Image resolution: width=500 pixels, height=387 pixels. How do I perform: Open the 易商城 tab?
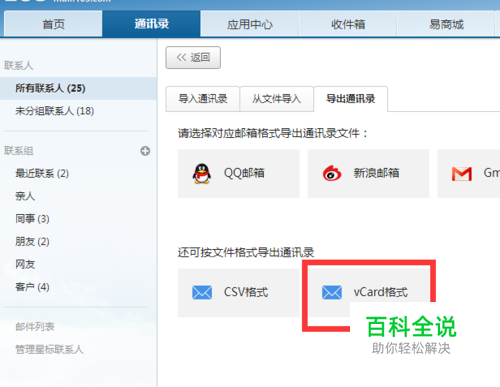tap(446, 24)
